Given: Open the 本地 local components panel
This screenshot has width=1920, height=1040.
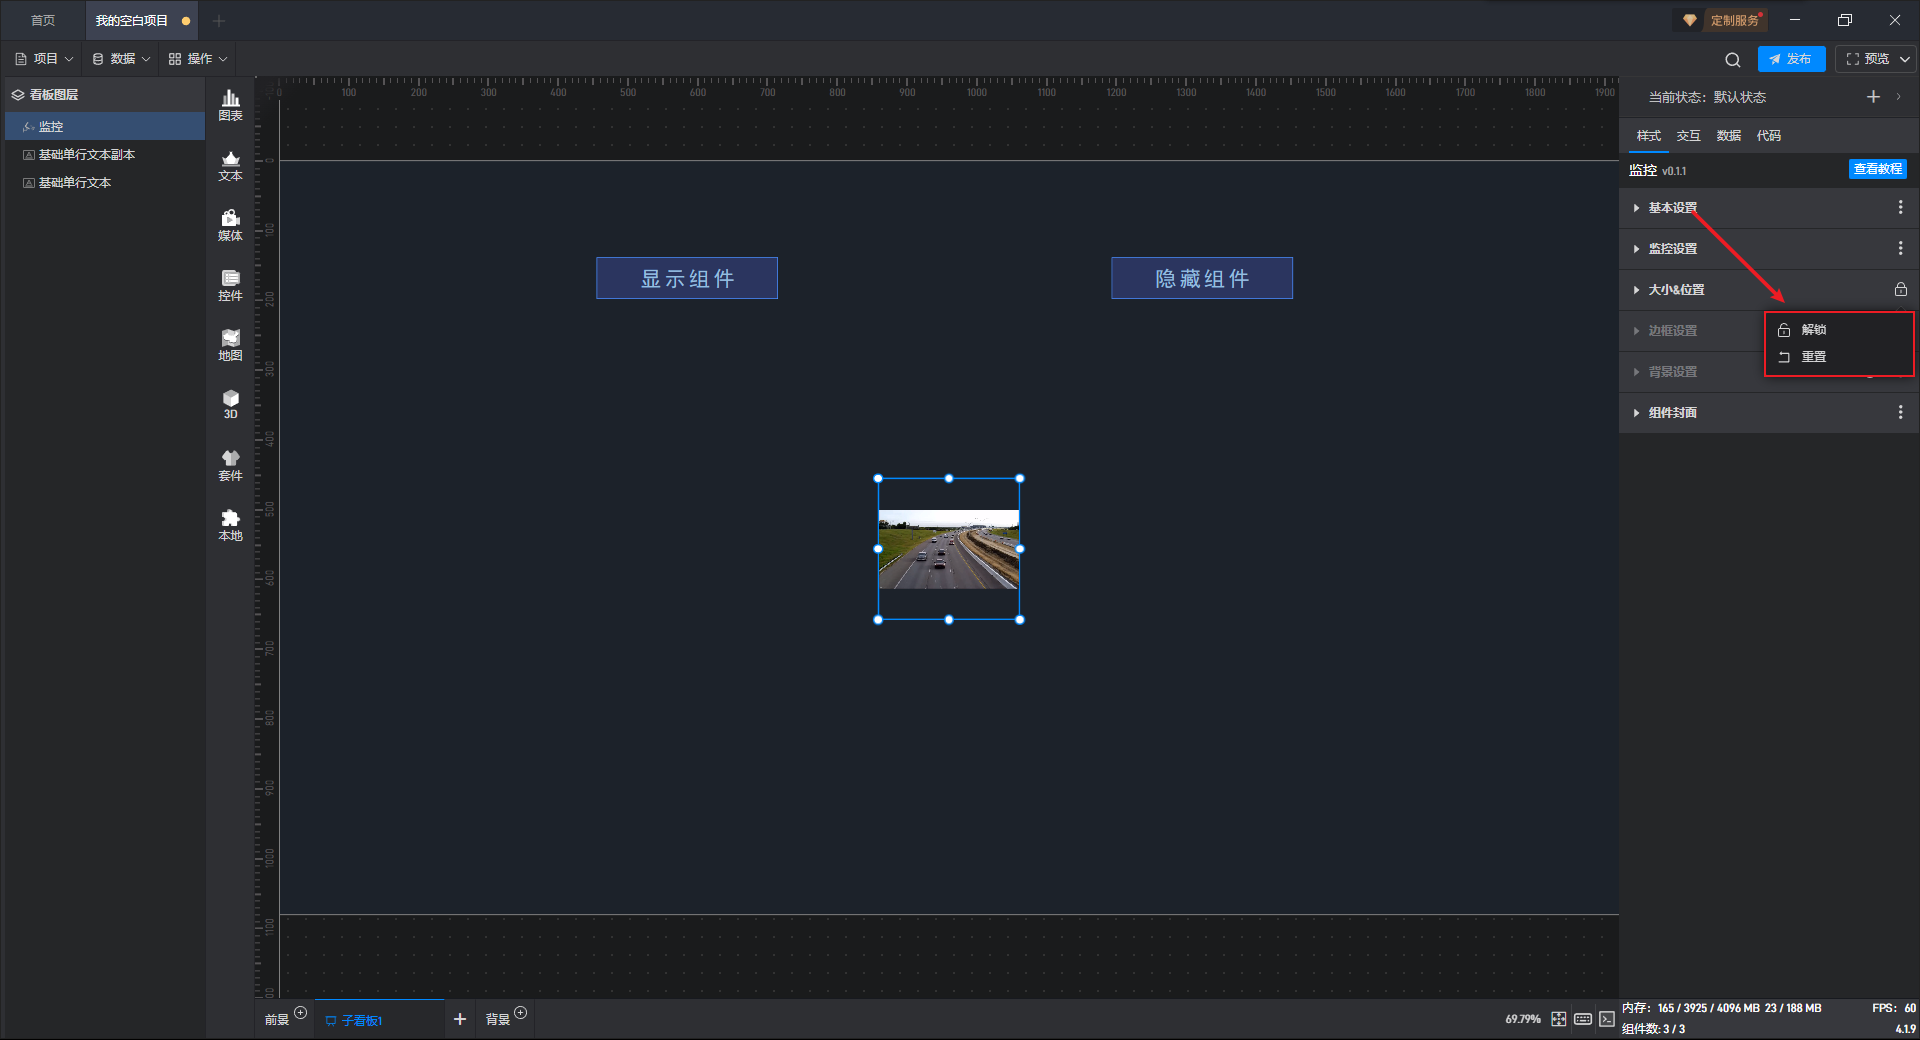Looking at the screenshot, I should [x=230, y=525].
